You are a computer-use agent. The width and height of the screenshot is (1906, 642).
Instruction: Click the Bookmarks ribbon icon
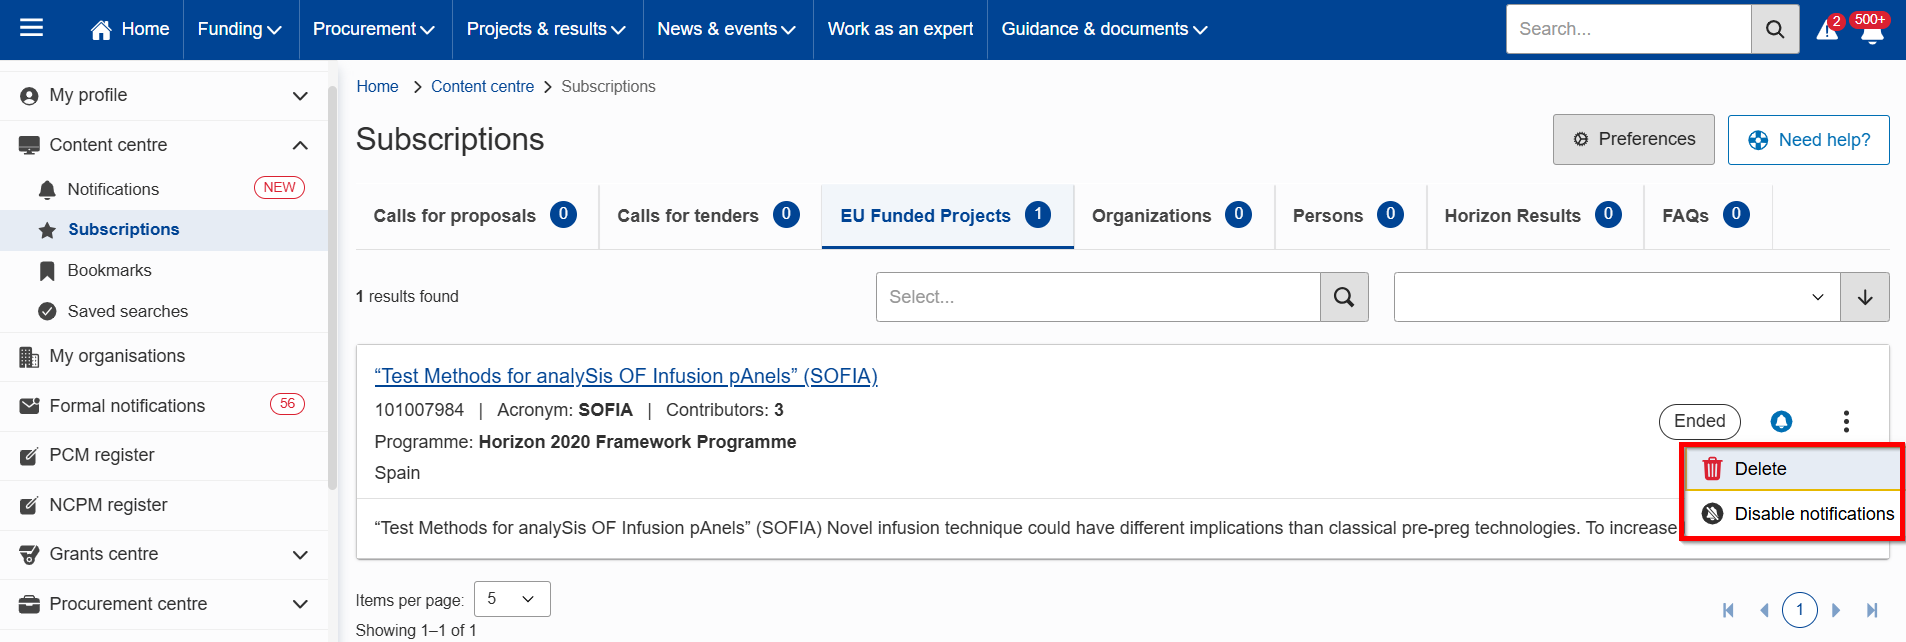[x=47, y=271]
